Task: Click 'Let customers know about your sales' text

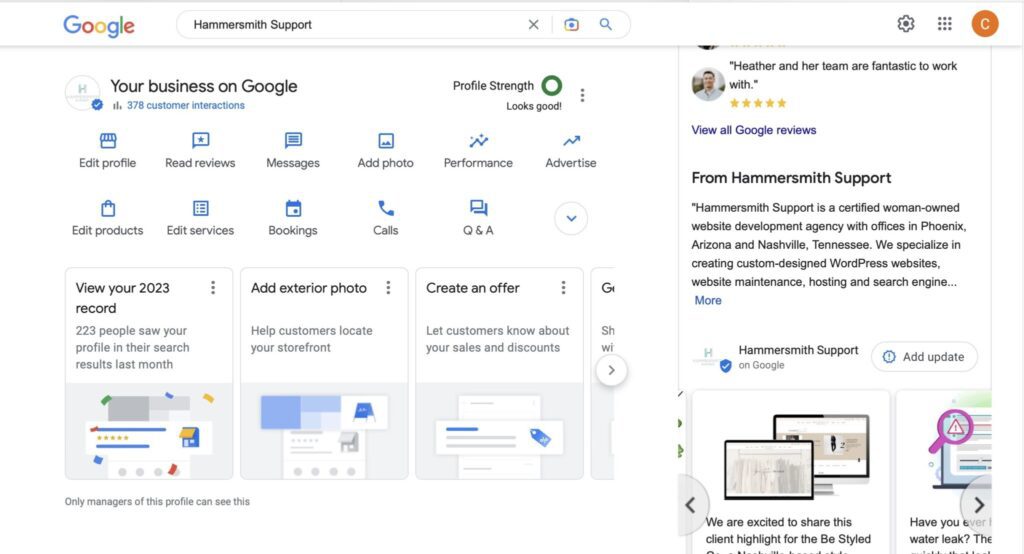Action: [x=498, y=339]
